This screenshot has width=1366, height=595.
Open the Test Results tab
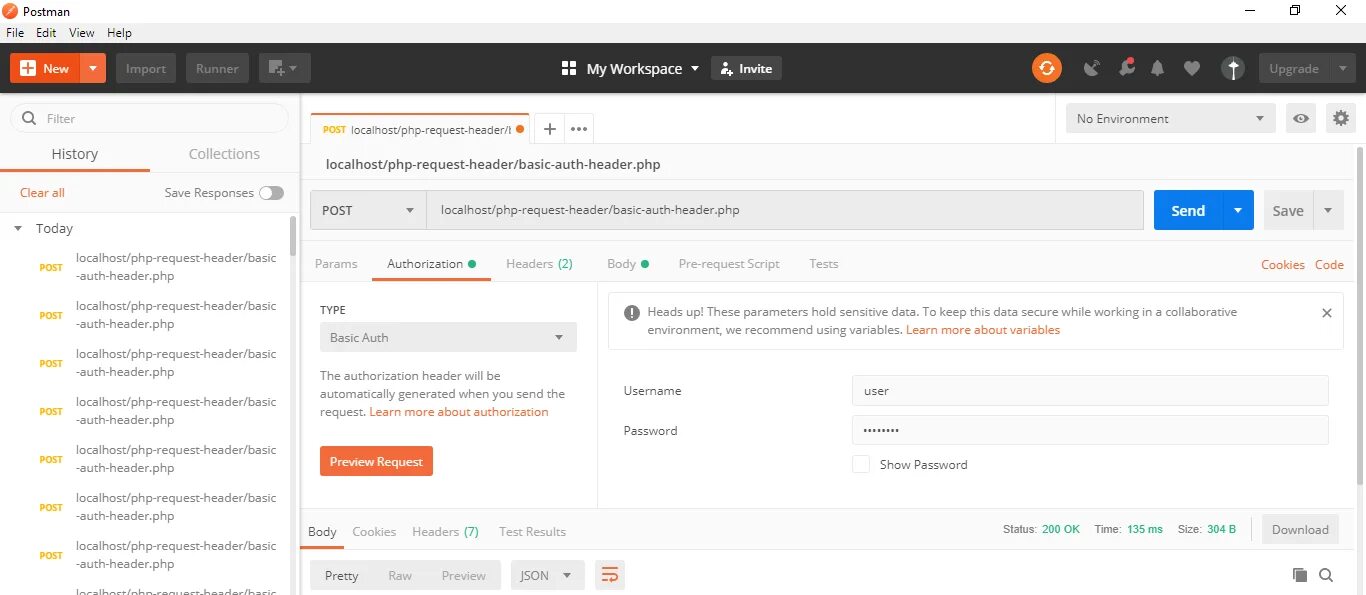532,531
